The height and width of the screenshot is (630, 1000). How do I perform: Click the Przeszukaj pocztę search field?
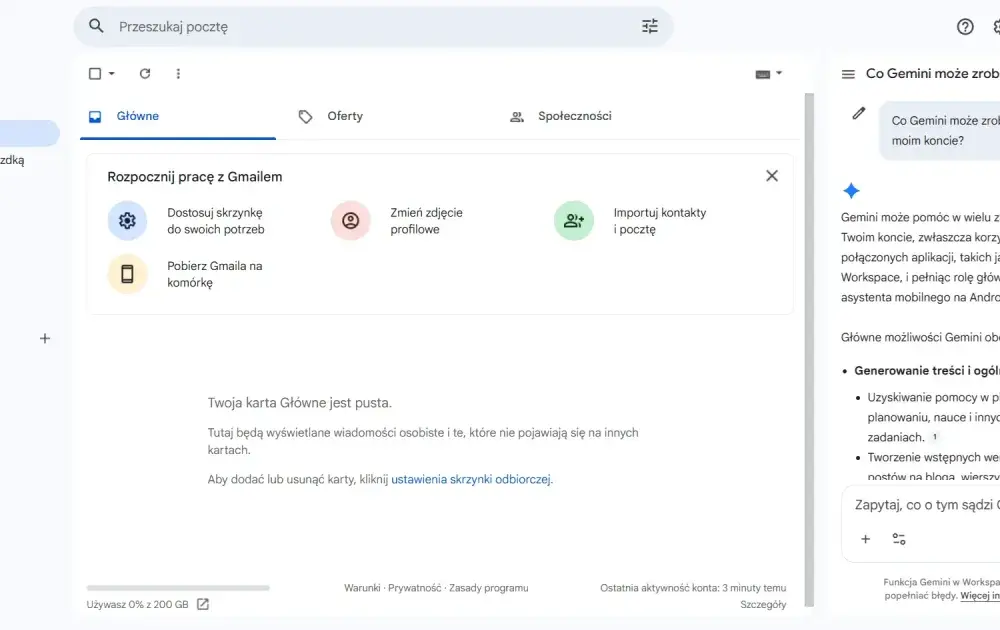click(x=373, y=27)
